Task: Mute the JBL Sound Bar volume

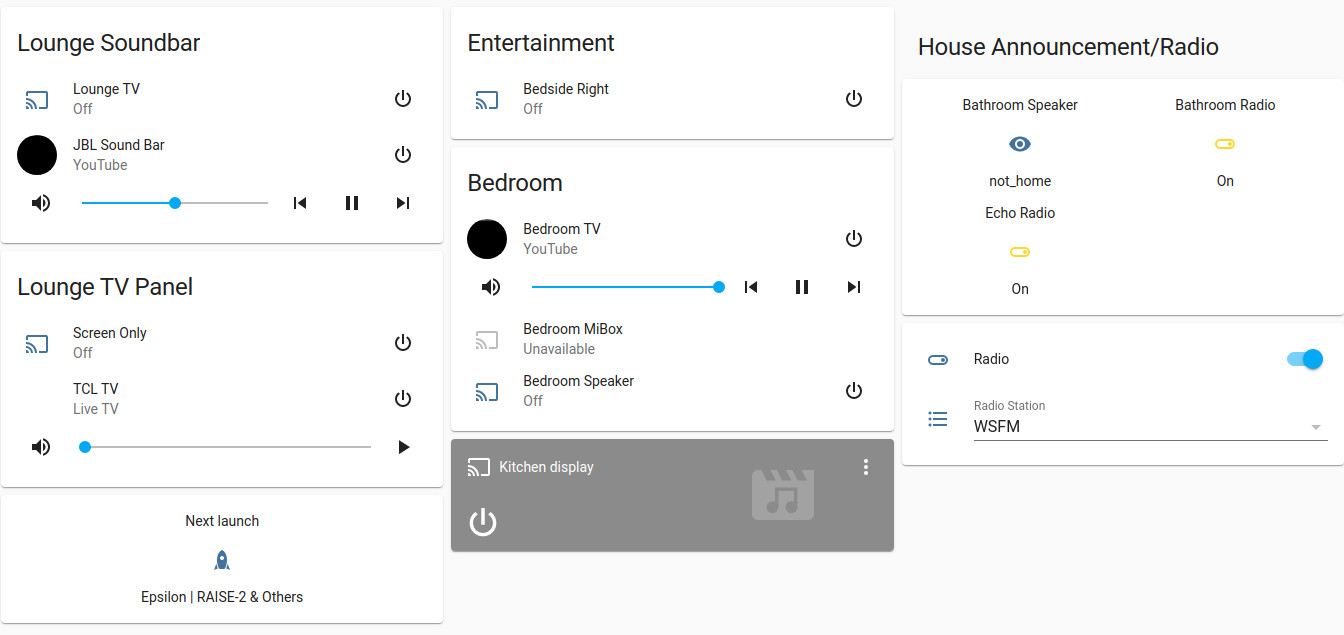Action: pyautogui.click(x=41, y=203)
